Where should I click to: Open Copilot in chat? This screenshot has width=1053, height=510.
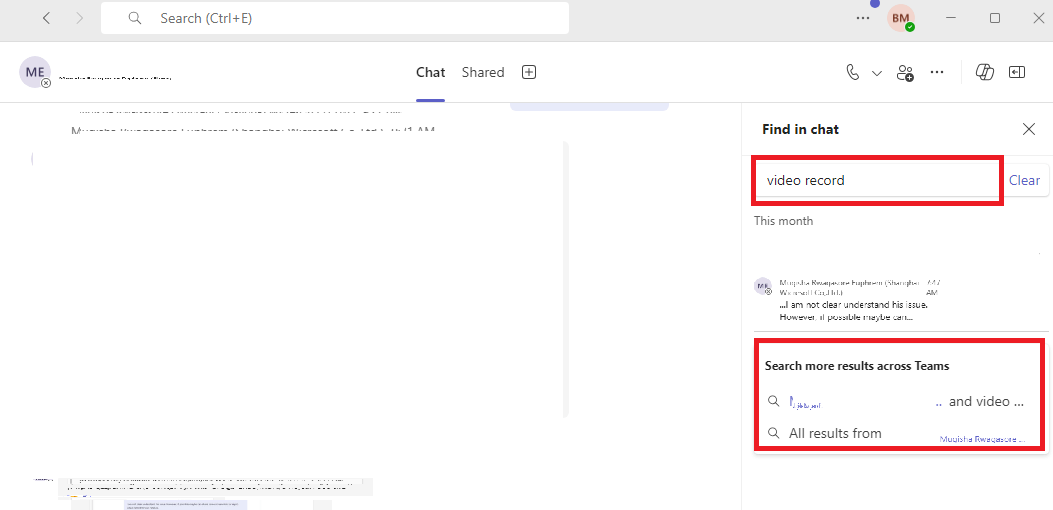point(985,73)
